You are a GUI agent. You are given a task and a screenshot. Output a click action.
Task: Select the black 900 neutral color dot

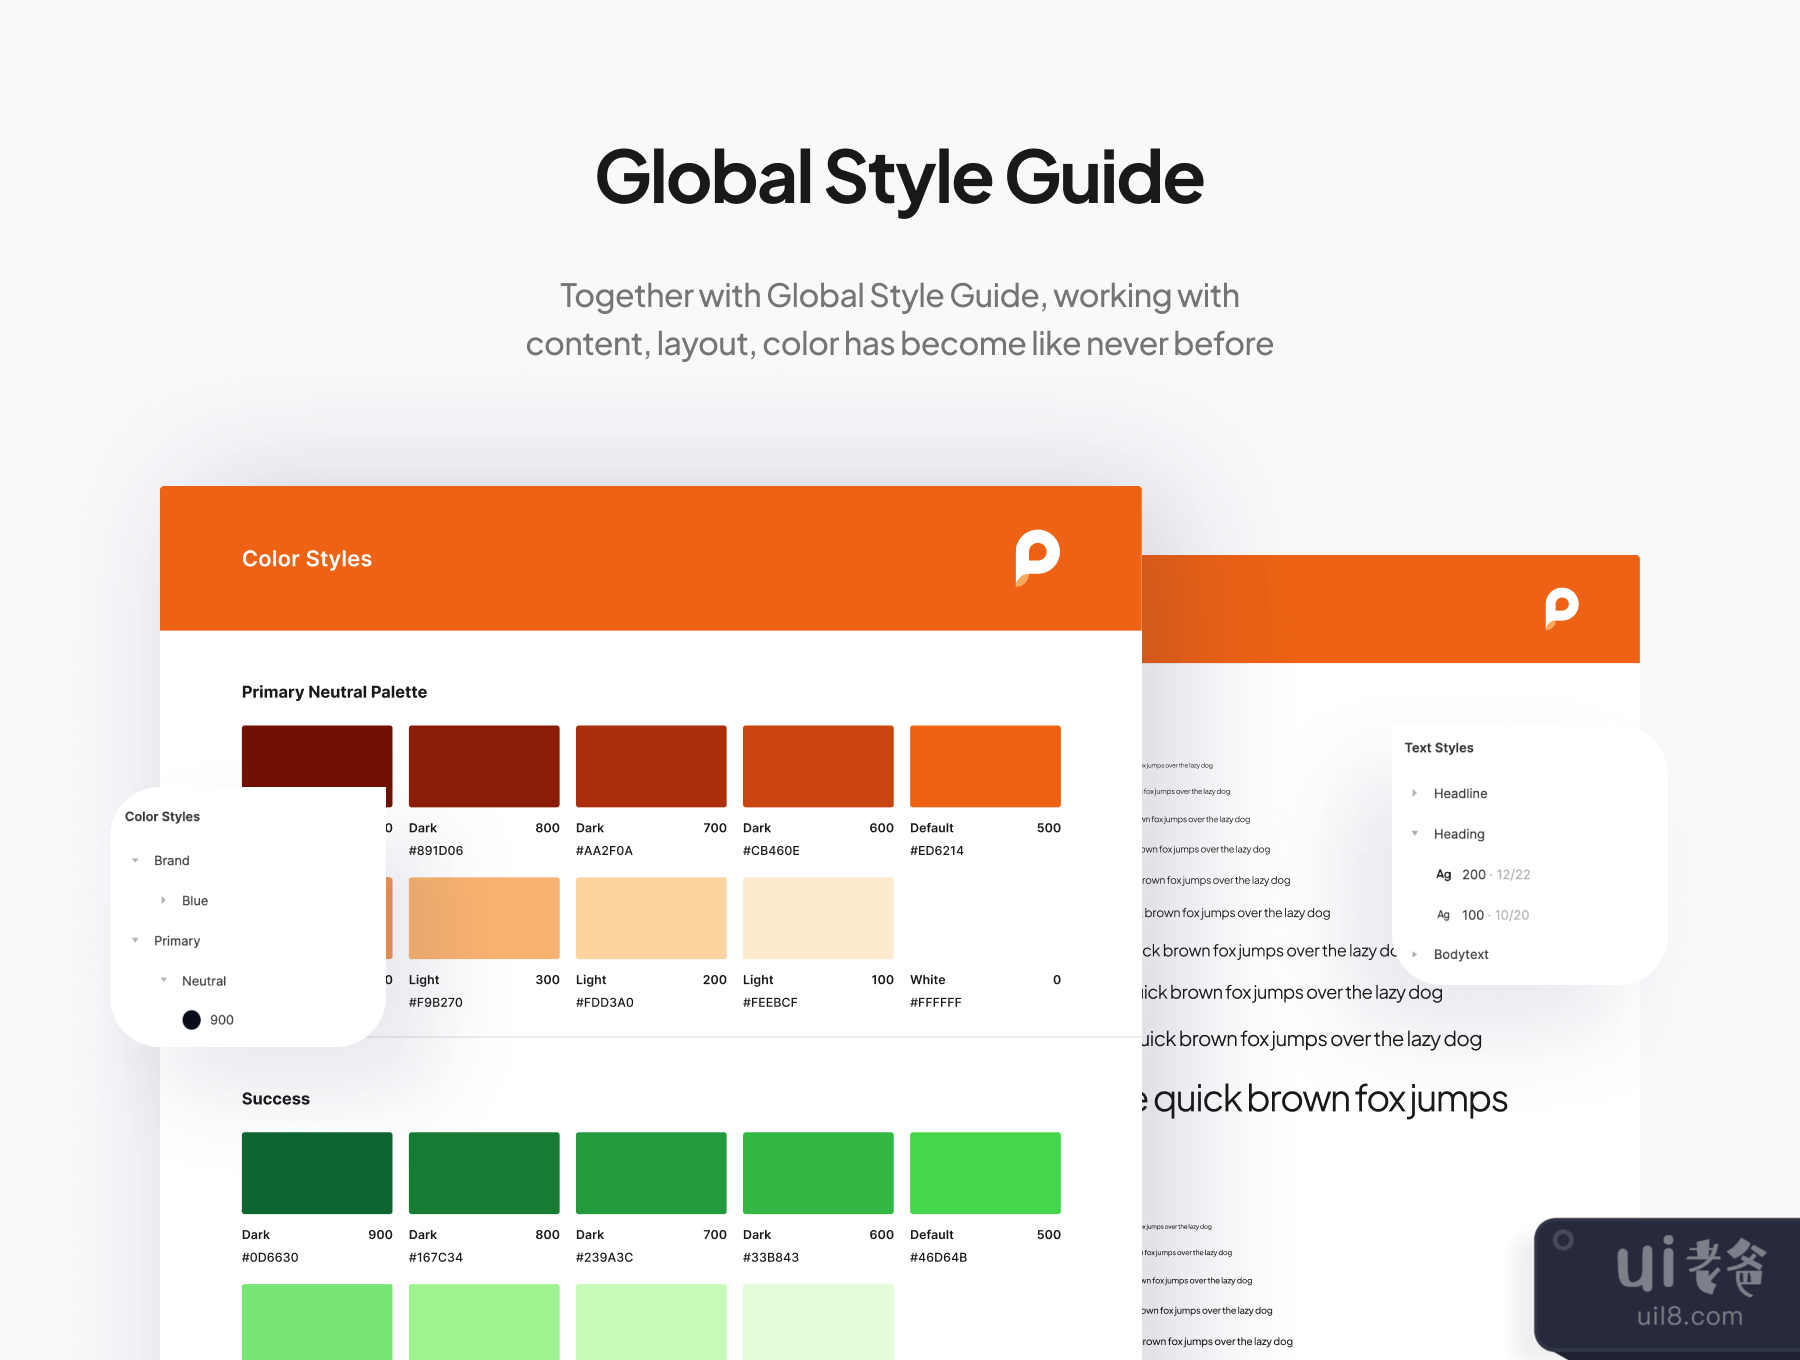click(x=192, y=1020)
